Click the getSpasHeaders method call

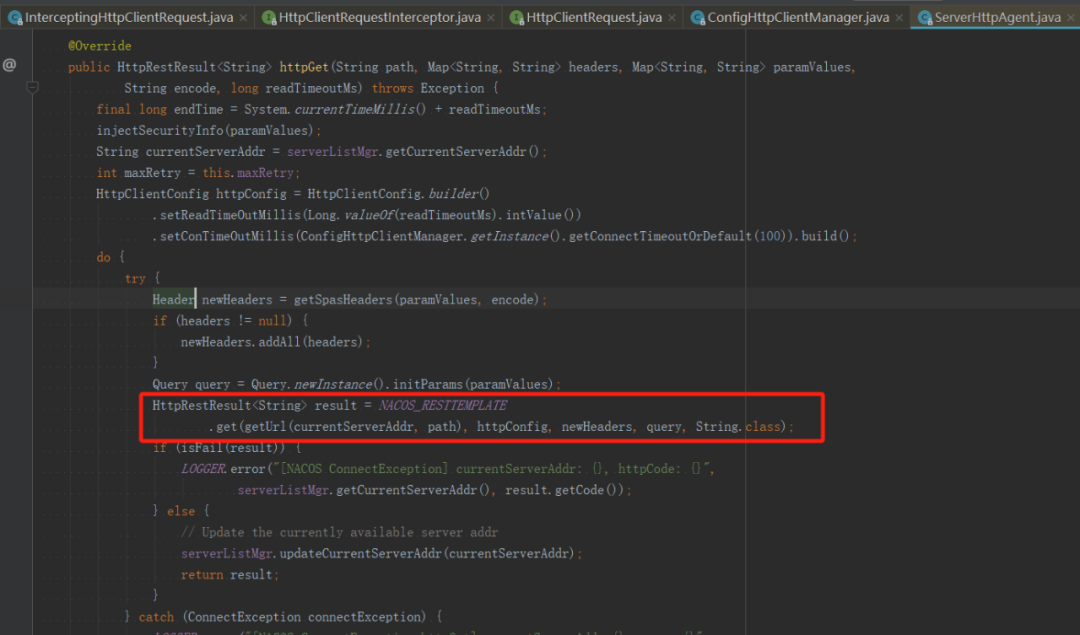tap(343, 300)
